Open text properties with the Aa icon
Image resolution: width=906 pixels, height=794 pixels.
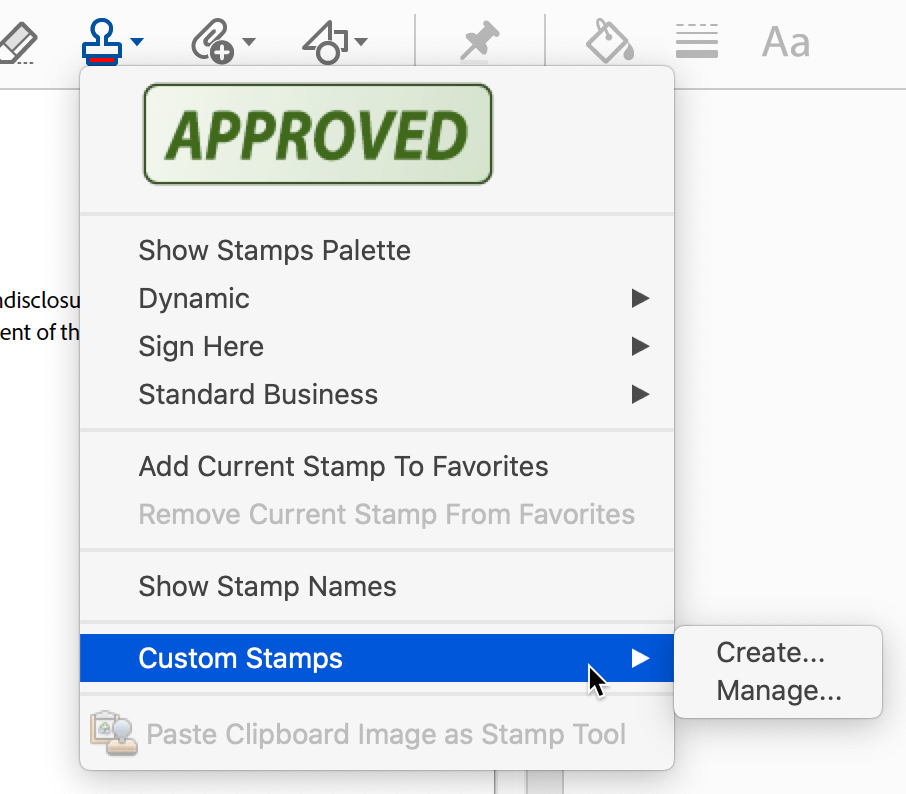pyautogui.click(x=785, y=40)
